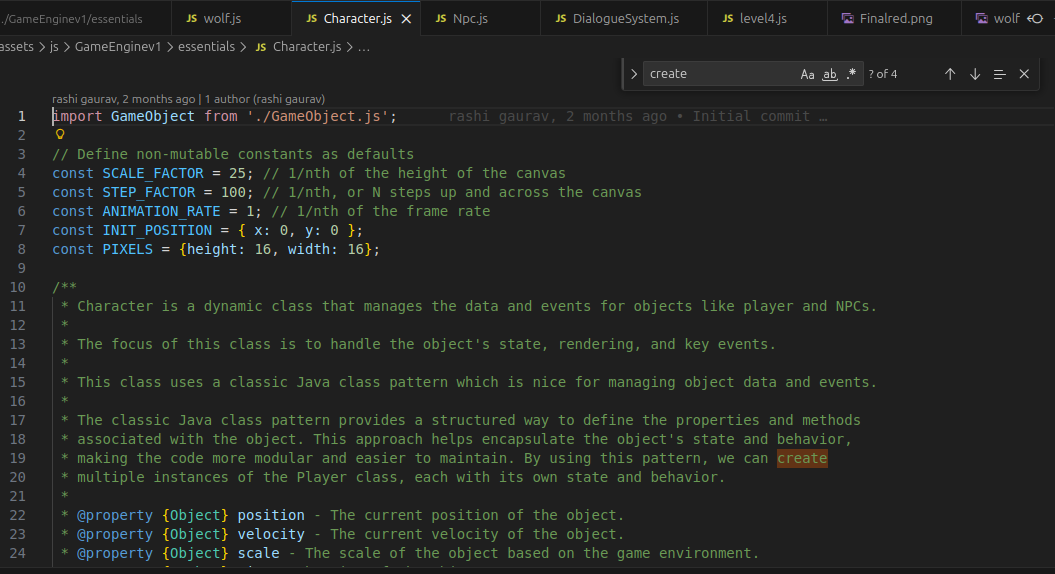Click the highlighted 'create' match on line 19
Screen dimensions: 1055x574
click(x=802, y=458)
